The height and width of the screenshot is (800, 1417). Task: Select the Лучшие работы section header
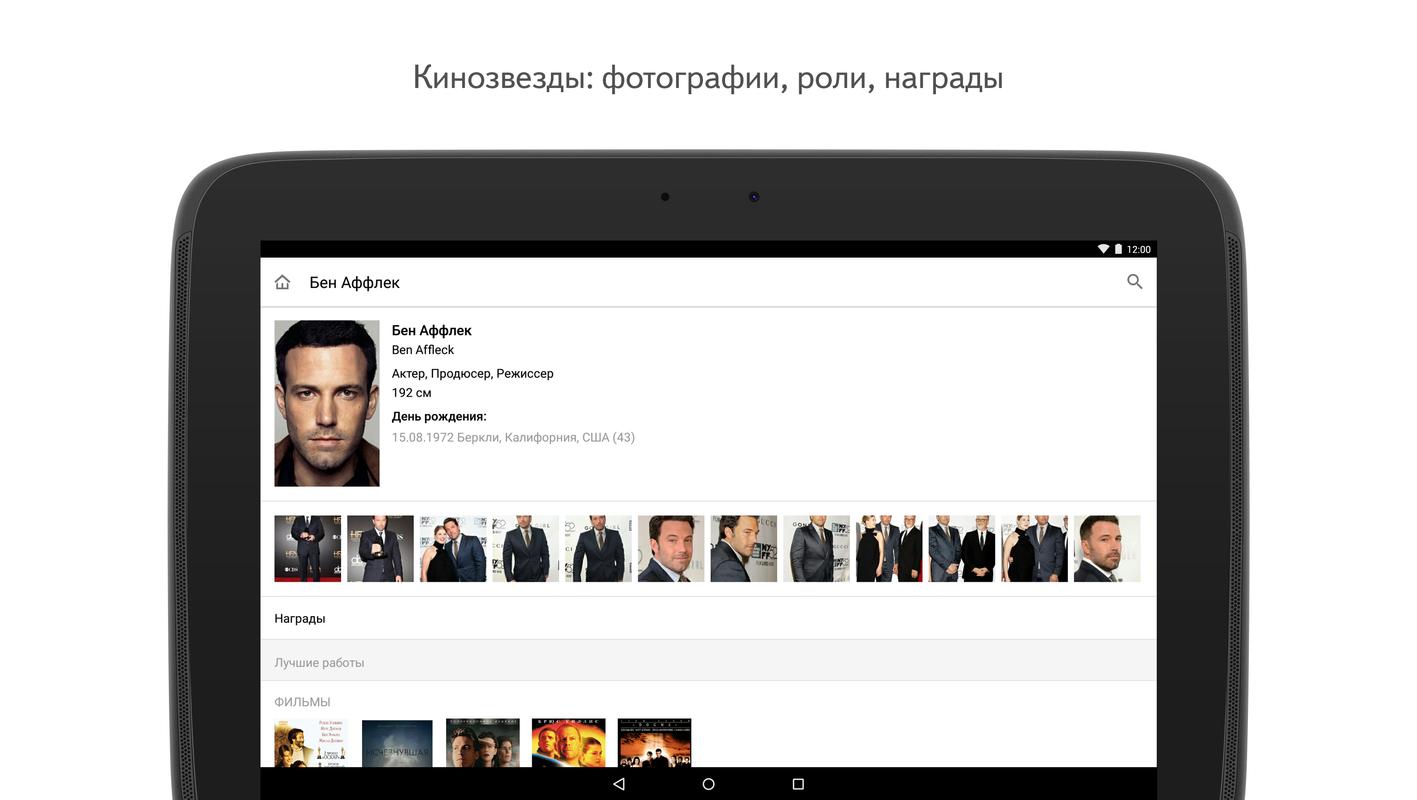coord(708,662)
